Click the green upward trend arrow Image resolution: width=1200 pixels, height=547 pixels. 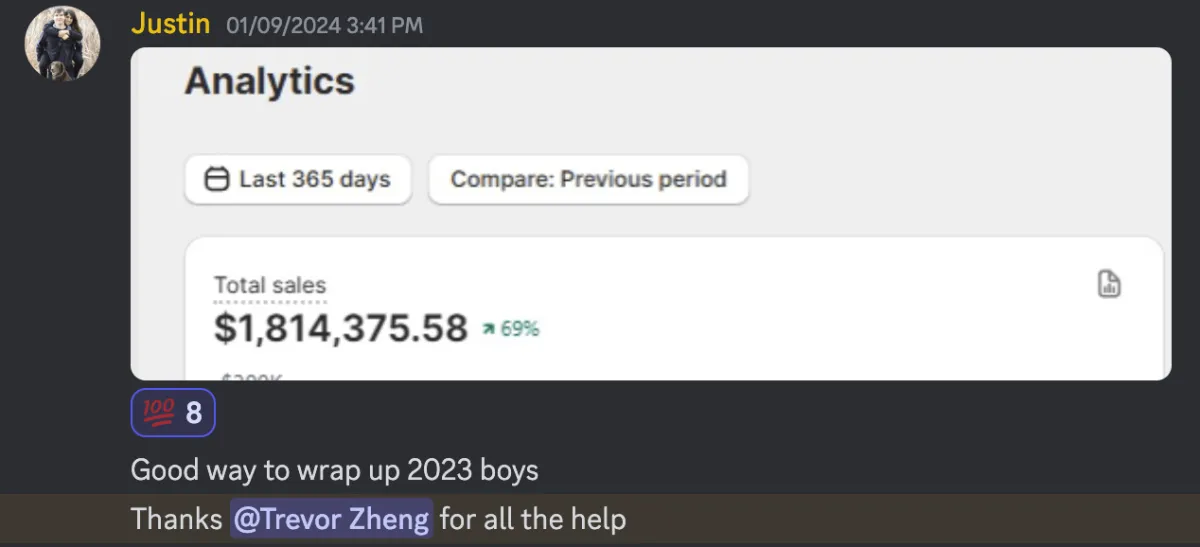[488, 329]
